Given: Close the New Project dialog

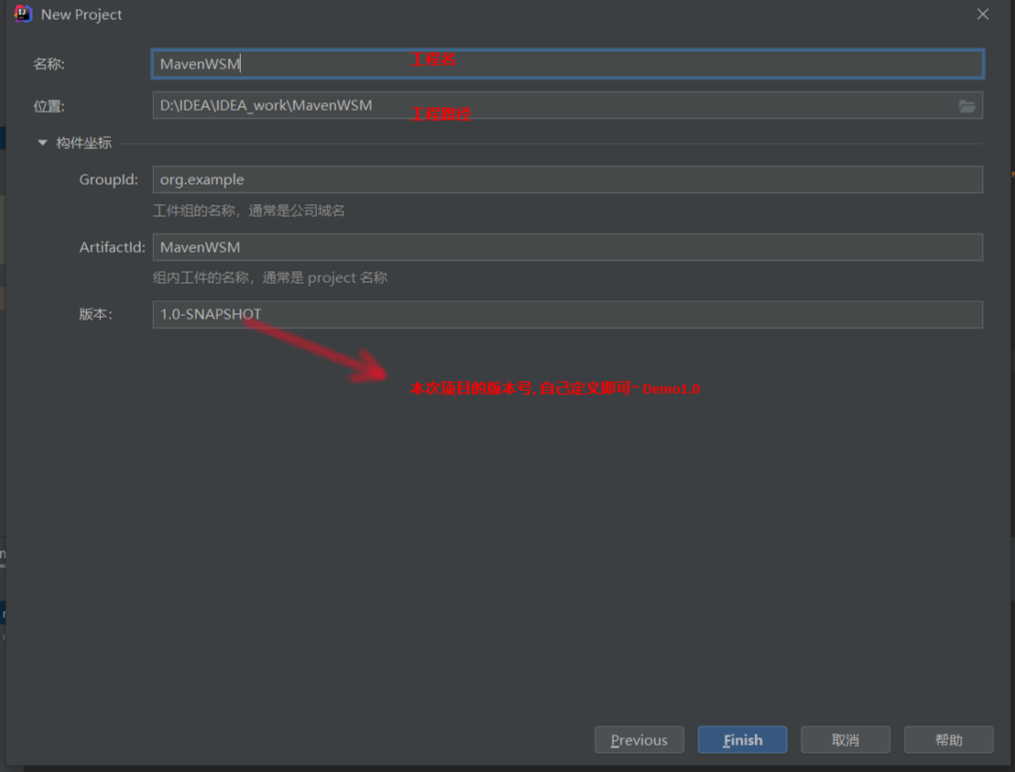Looking at the screenshot, I should point(983,14).
